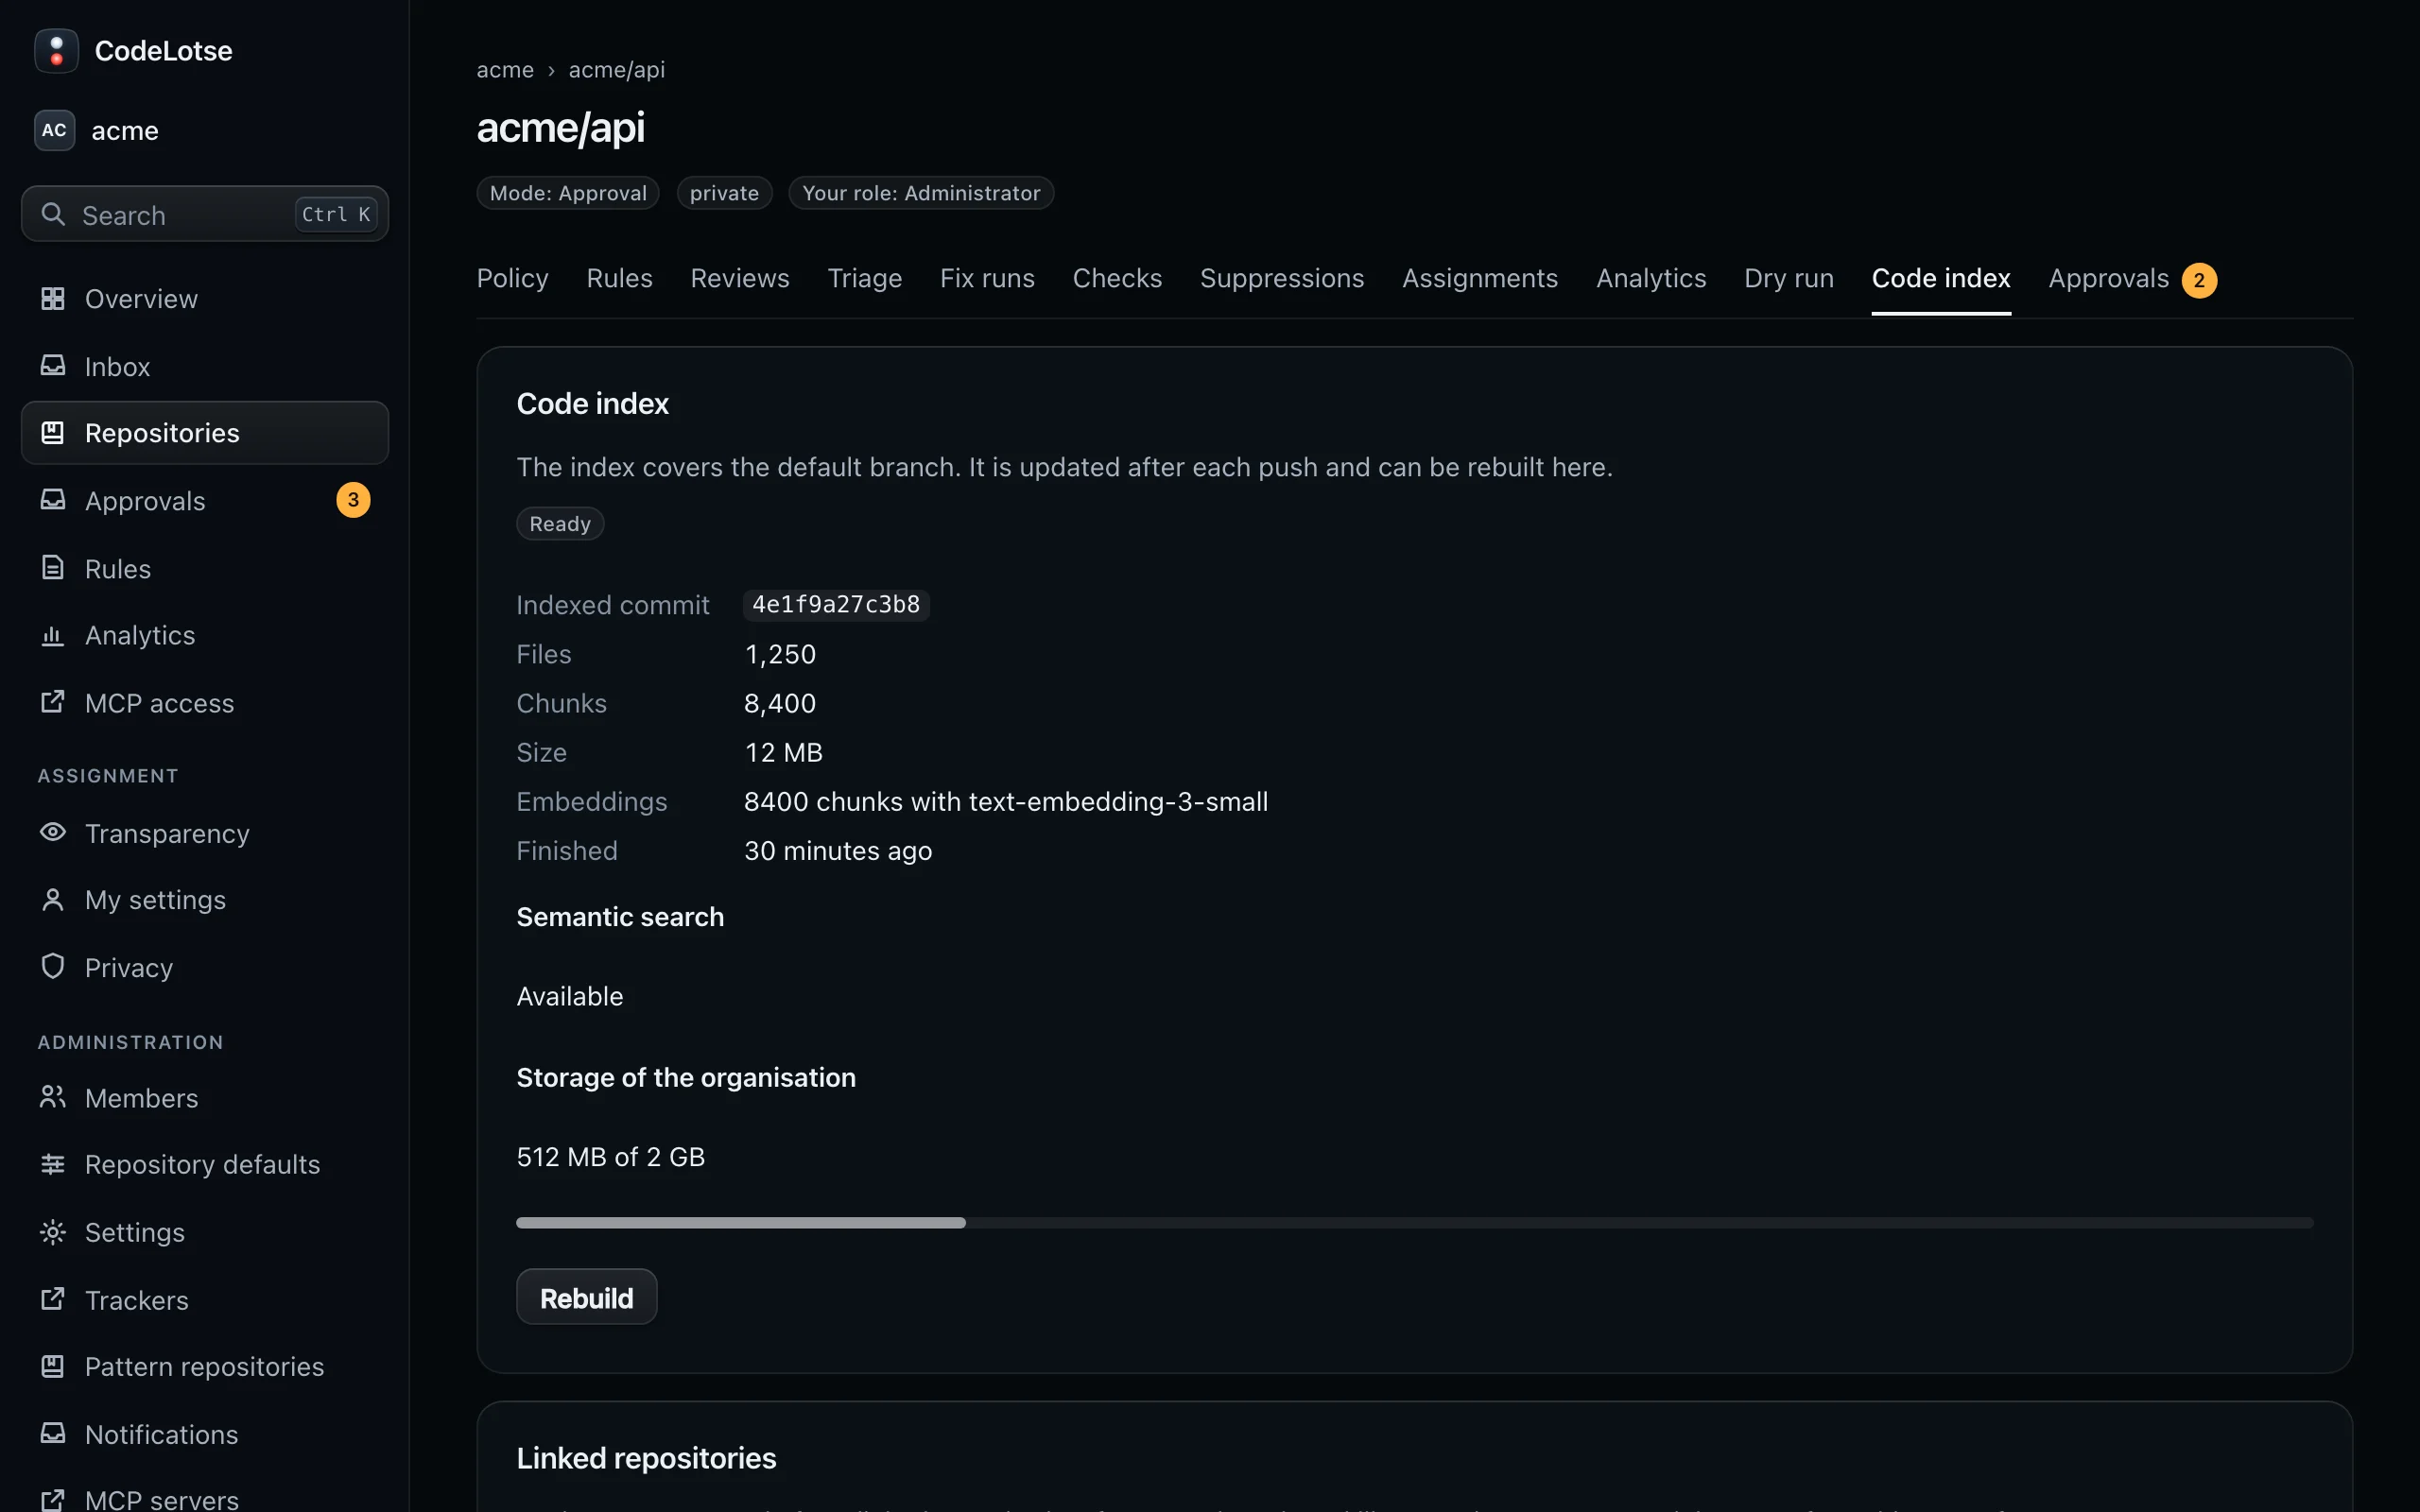Click the Settings gear icon
Viewport: 2420px width, 1512px height.
[x=53, y=1232]
